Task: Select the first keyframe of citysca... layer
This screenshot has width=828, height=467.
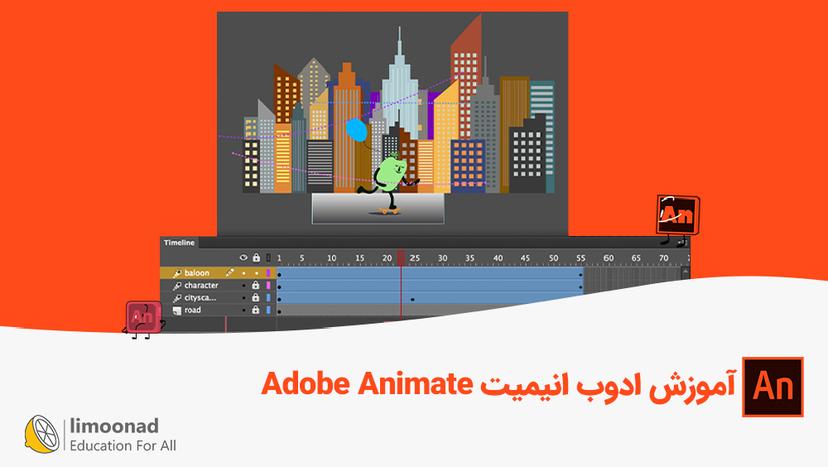Action: click(279, 300)
